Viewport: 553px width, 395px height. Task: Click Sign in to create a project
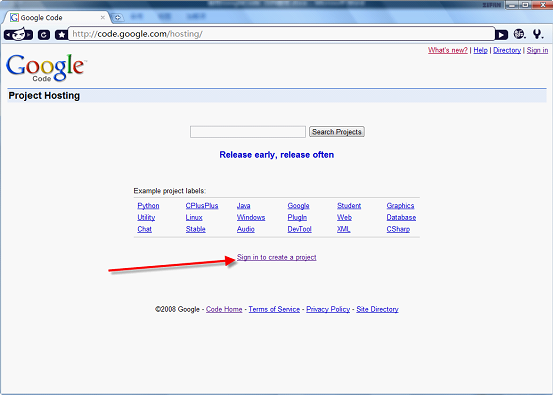[x=276, y=257]
